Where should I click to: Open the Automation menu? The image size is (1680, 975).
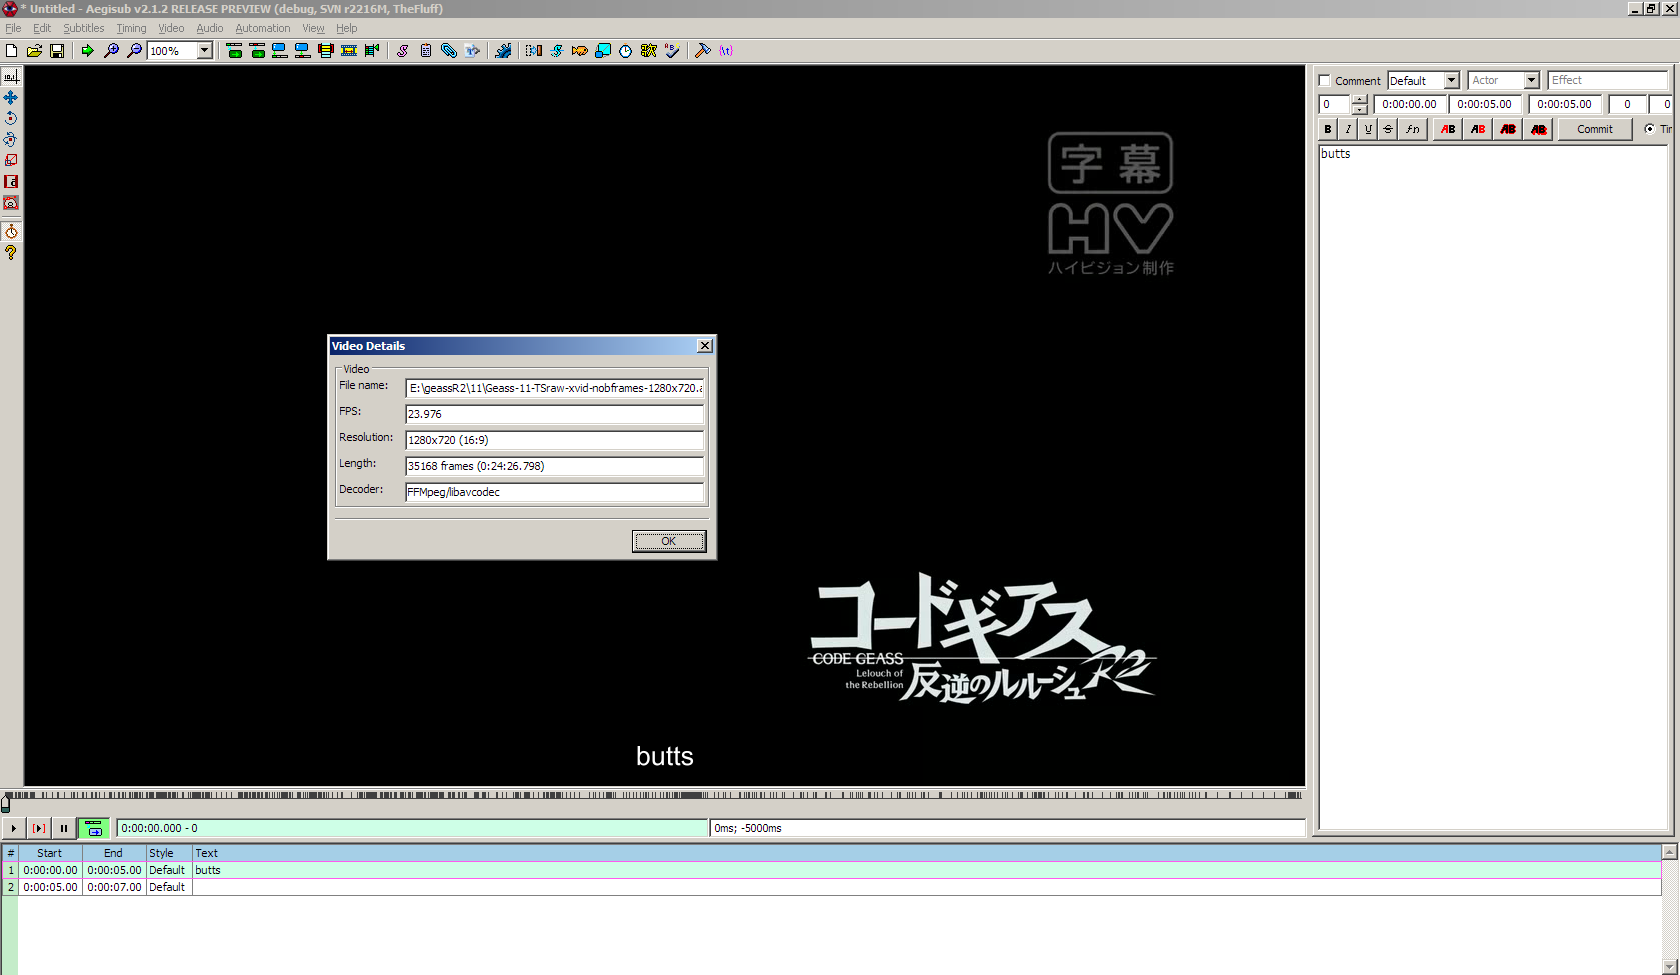click(263, 28)
